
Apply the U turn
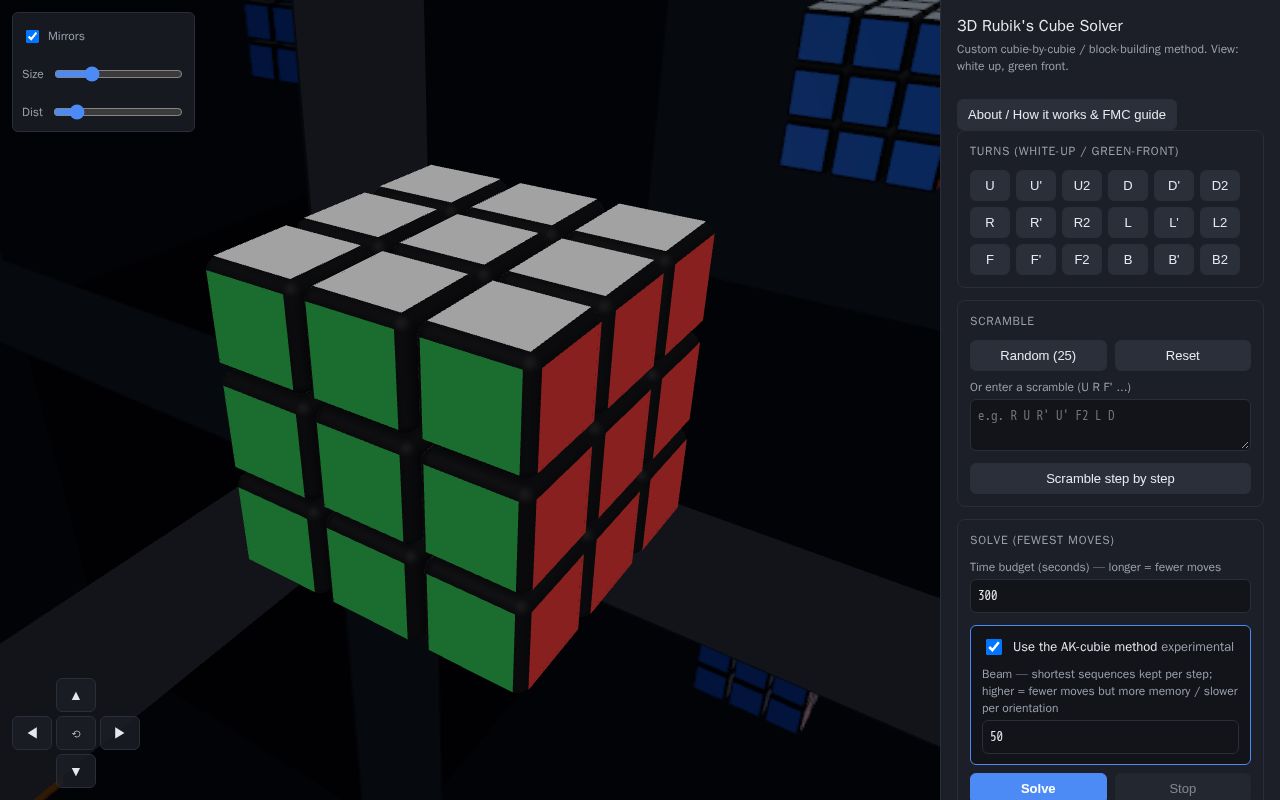(990, 185)
